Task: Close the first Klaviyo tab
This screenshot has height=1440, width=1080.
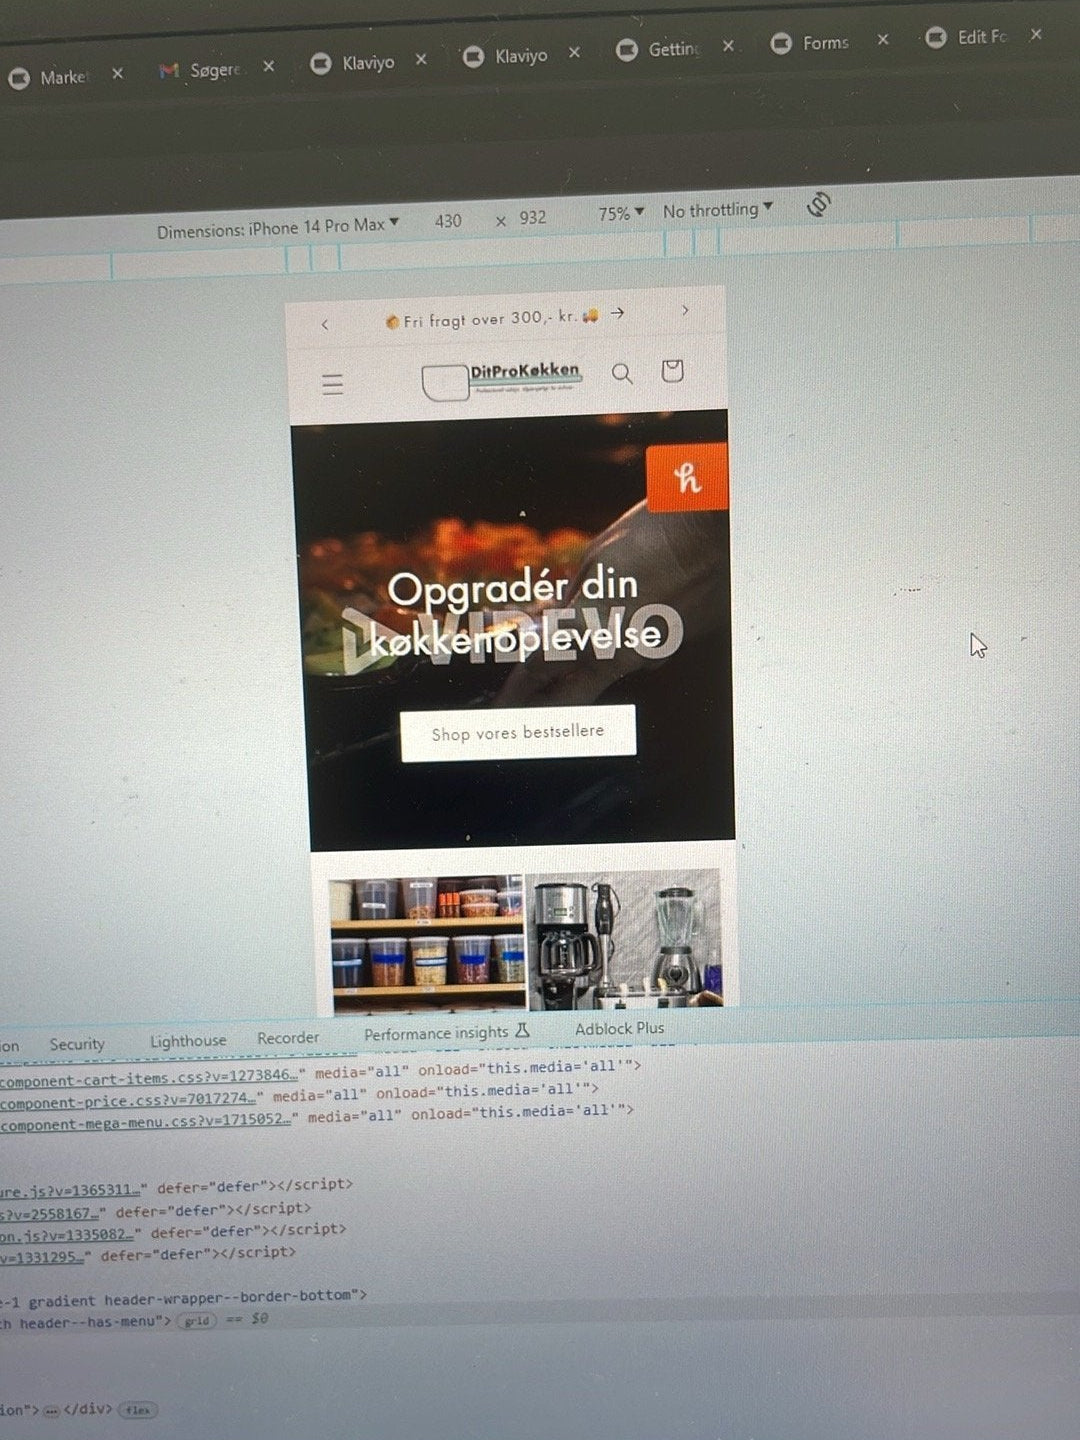Action: [421, 59]
